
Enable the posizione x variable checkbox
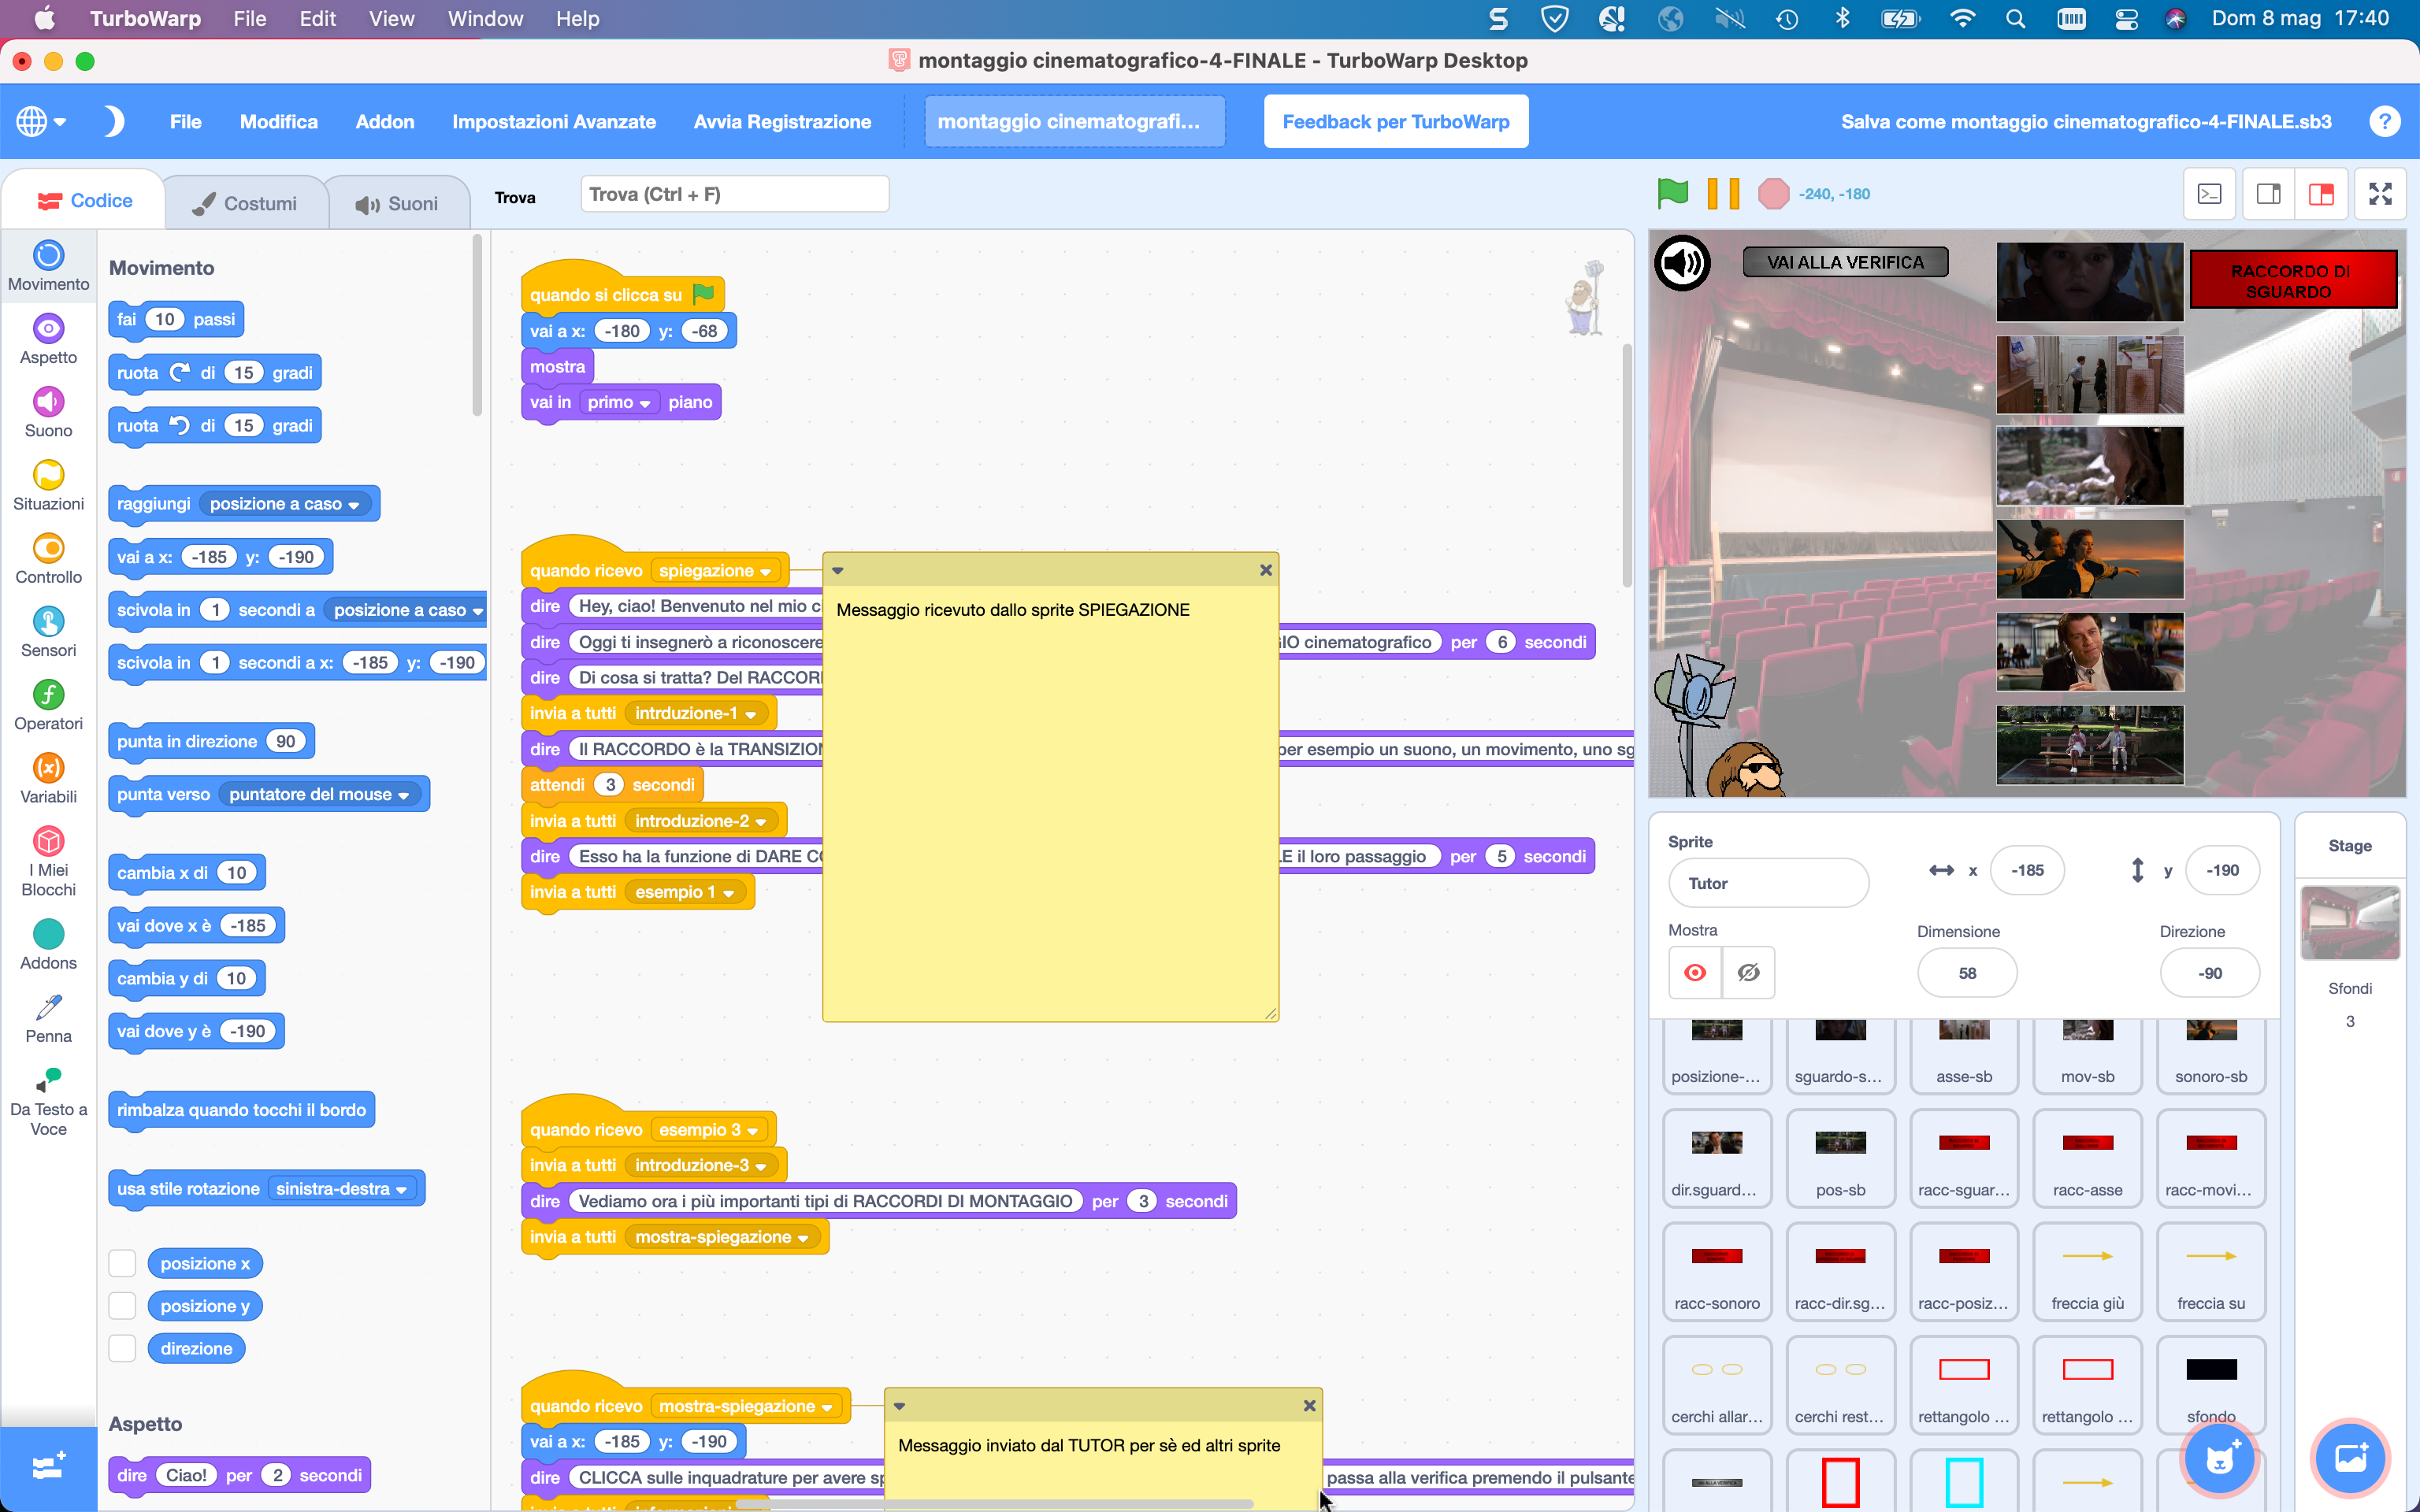[x=121, y=1262]
